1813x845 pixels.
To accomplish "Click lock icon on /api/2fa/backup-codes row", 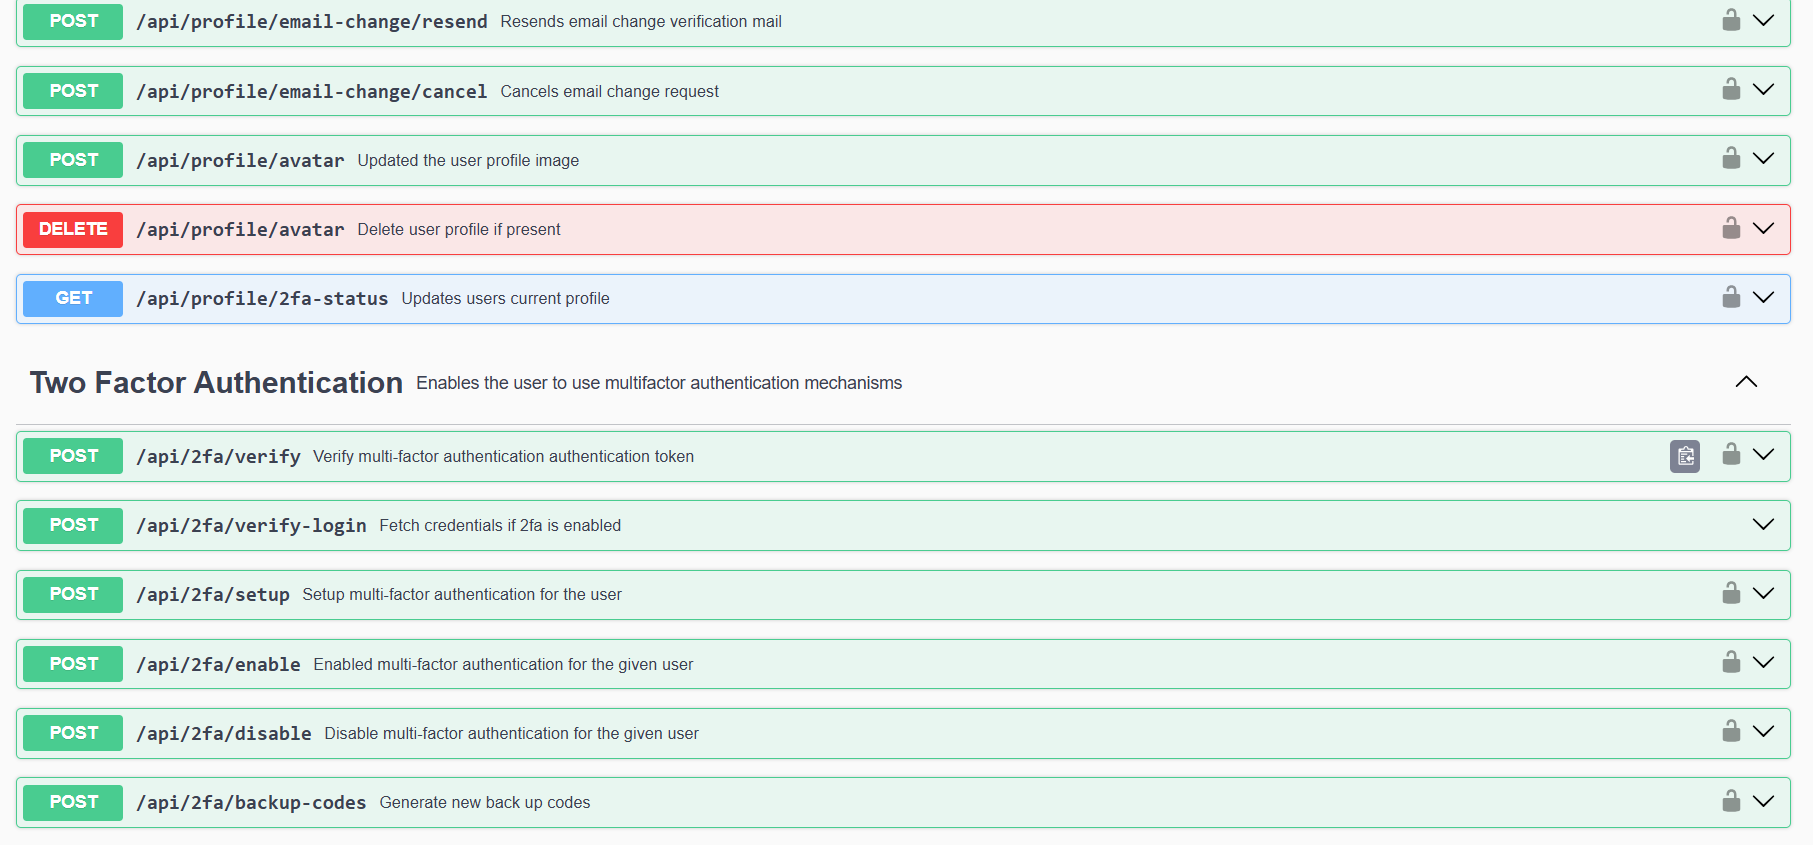I will (1731, 801).
